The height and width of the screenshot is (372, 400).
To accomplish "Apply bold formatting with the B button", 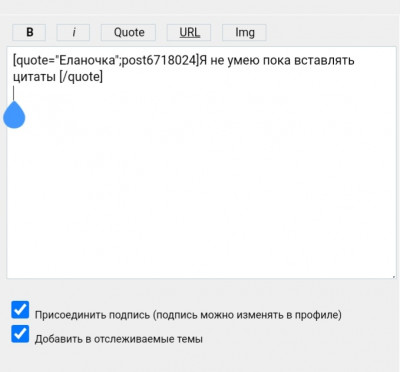I will 29,33.
